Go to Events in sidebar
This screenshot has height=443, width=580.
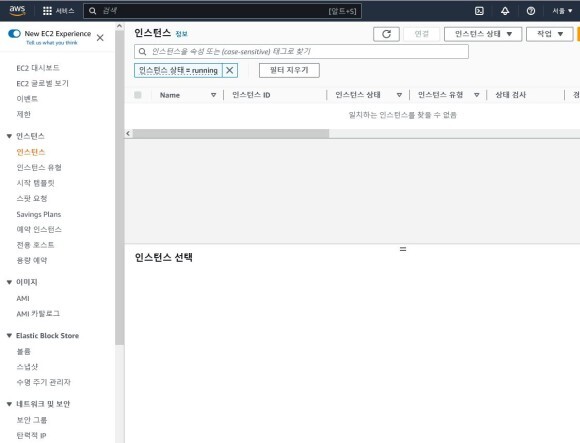[27, 99]
